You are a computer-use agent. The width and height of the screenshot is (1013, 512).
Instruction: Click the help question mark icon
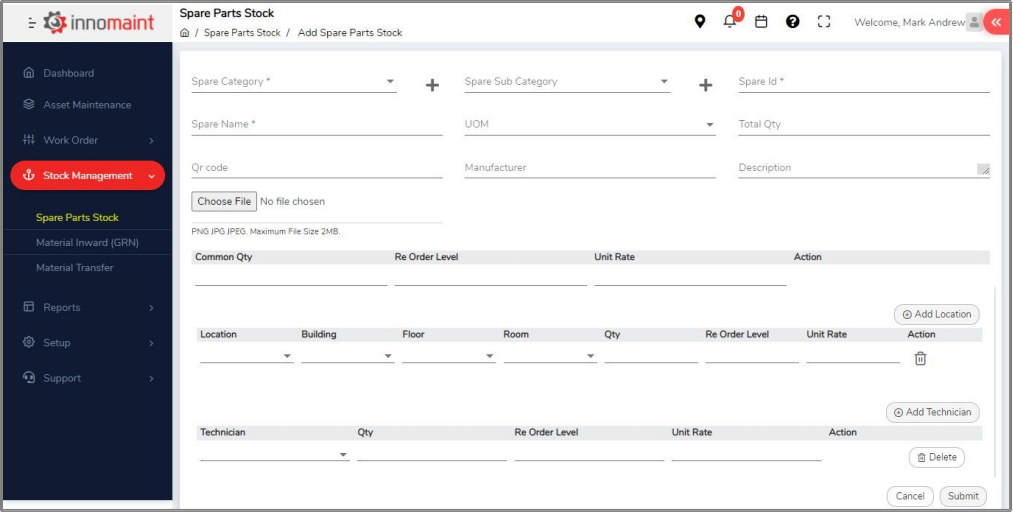[792, 21]
